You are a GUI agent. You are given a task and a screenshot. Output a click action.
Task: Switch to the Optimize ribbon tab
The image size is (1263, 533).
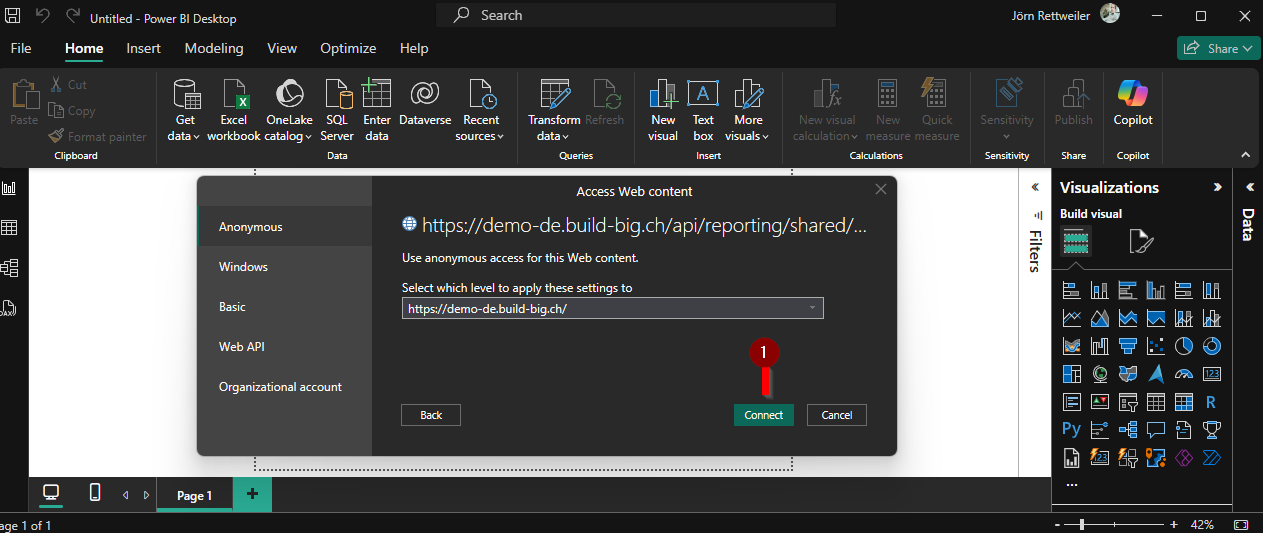click(348, 48)
